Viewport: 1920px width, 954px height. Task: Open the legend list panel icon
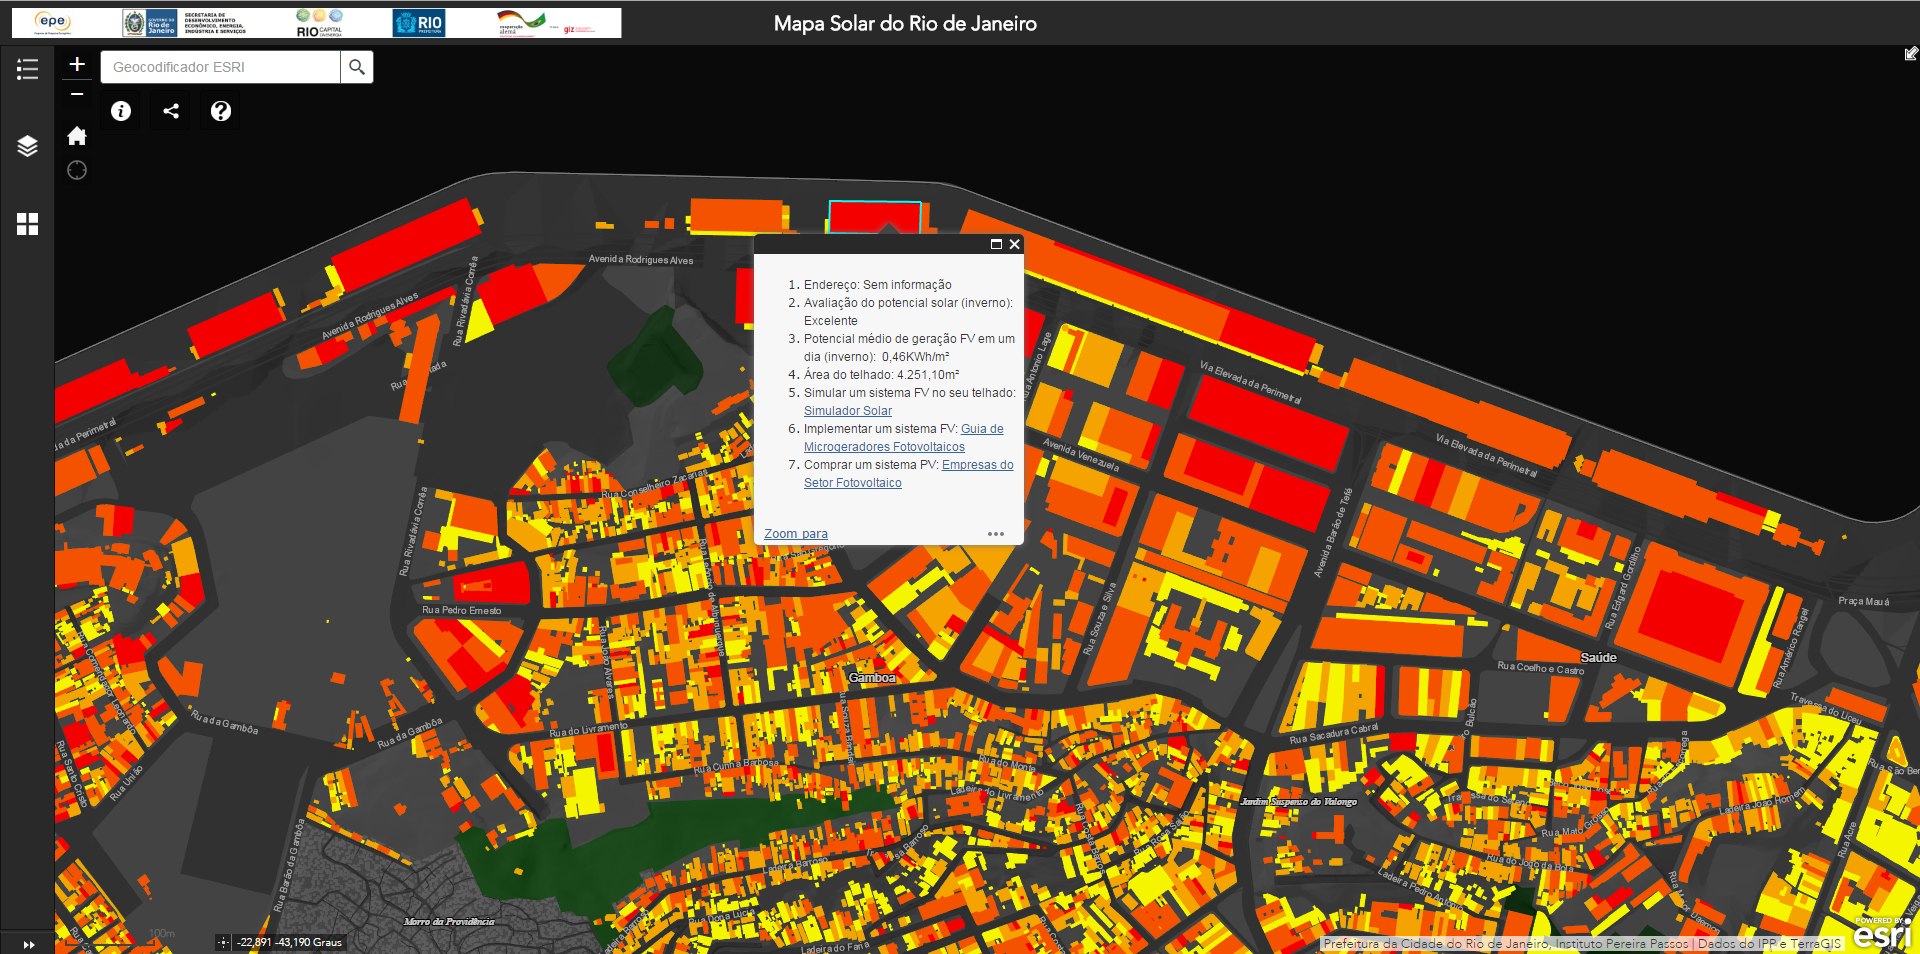point(27,69)
